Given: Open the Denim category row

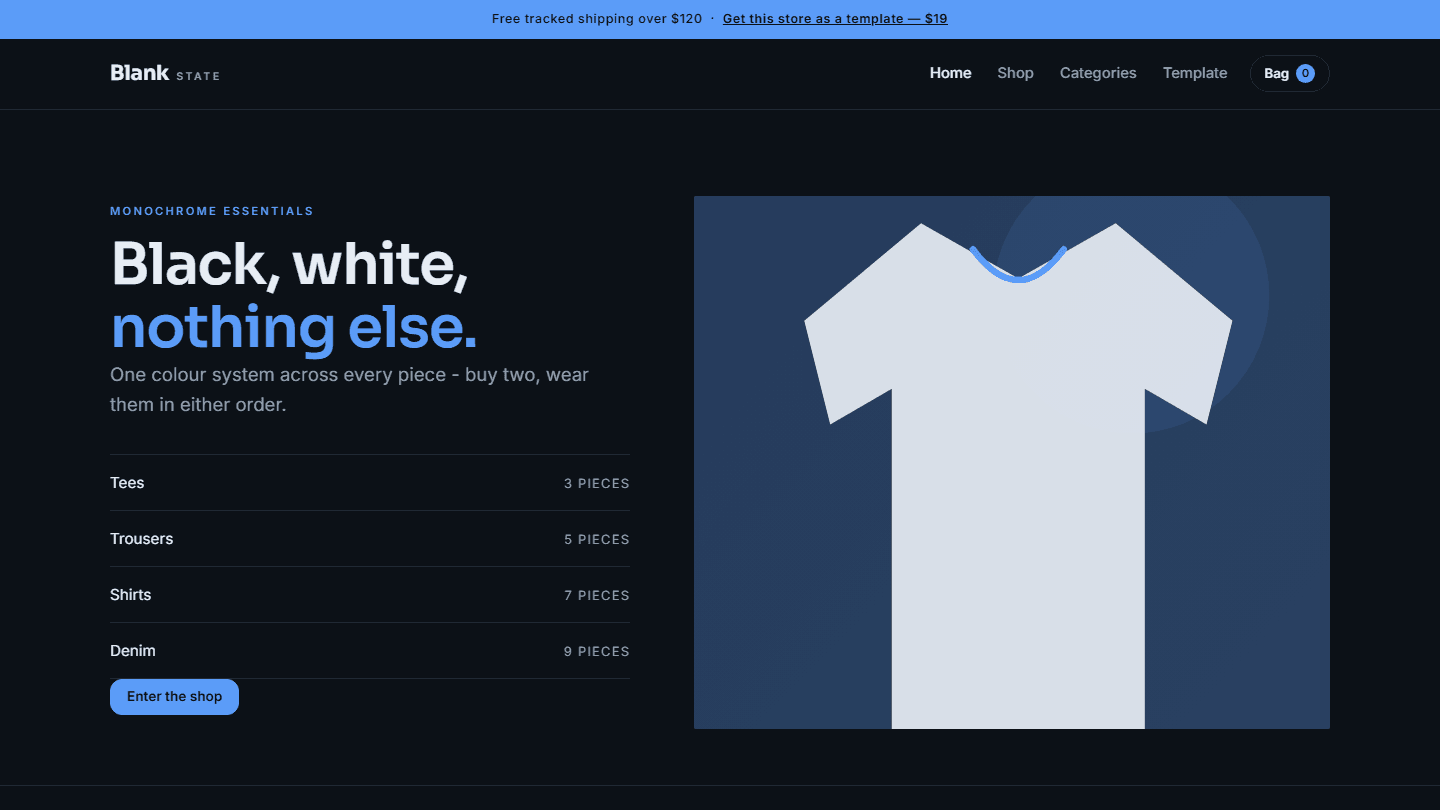Looking at the screenshot, I should click(x=370, y=651).
